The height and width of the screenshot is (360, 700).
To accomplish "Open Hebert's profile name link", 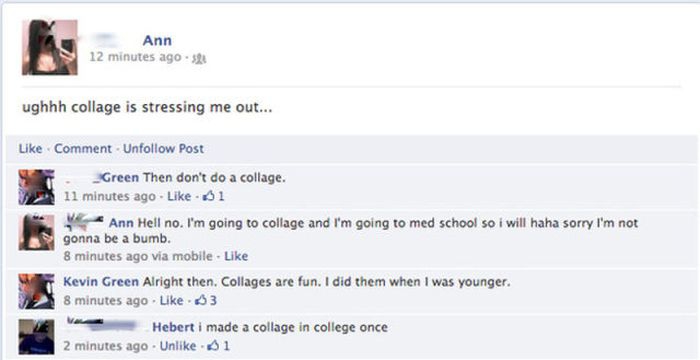I will [x=173, y=327].
